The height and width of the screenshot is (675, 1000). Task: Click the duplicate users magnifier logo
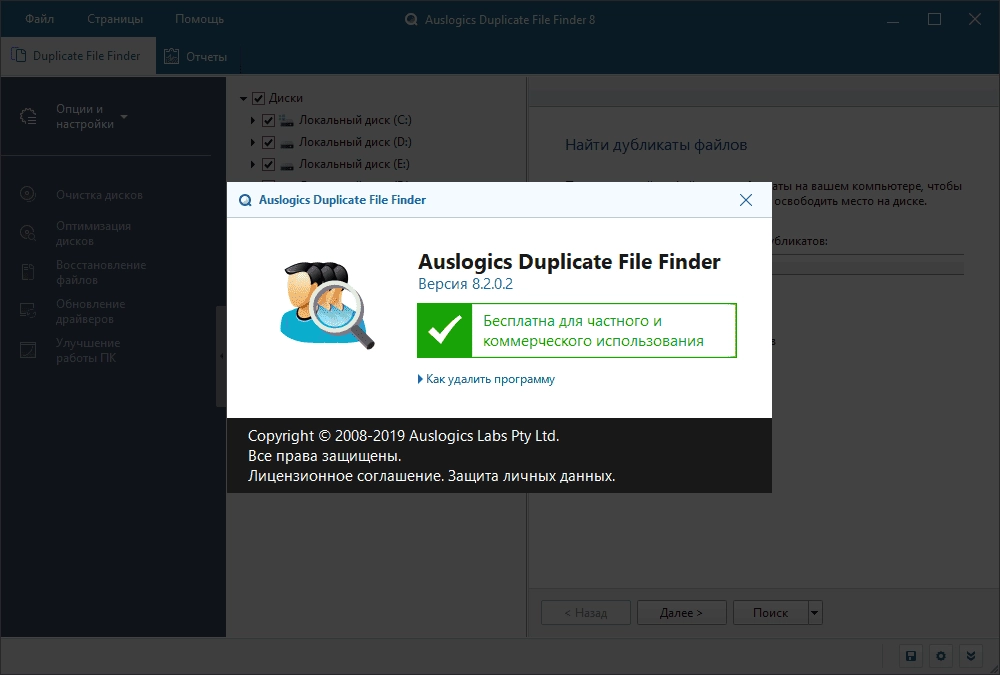327,304
